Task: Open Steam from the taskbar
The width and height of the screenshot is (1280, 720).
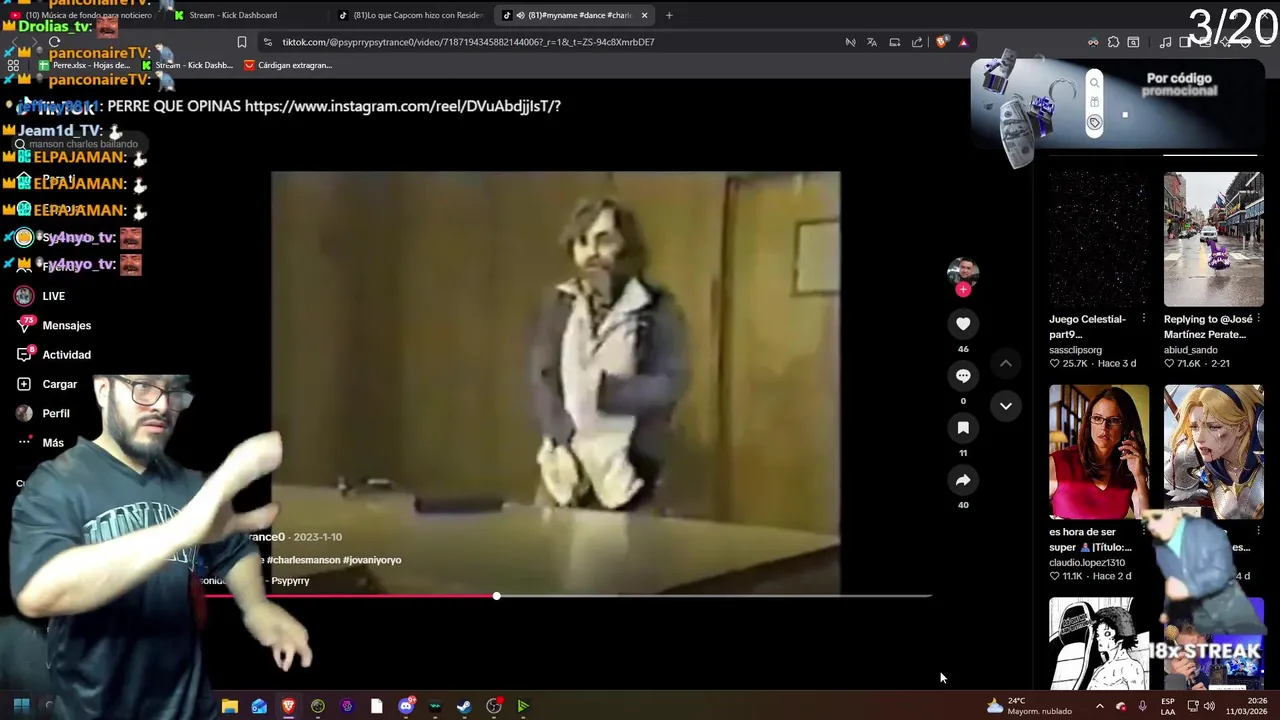Action: pyautogui.click(x=464, y=706)
